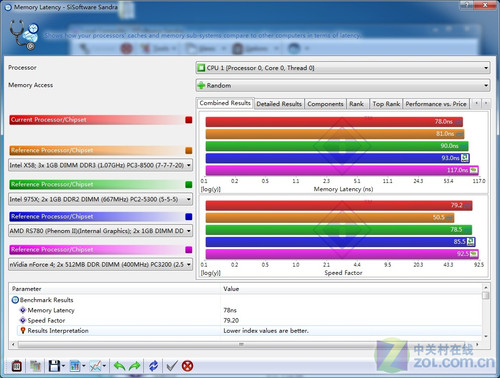
Task: Click the 79.20 Speed Factor value
Action: point(231,321)
